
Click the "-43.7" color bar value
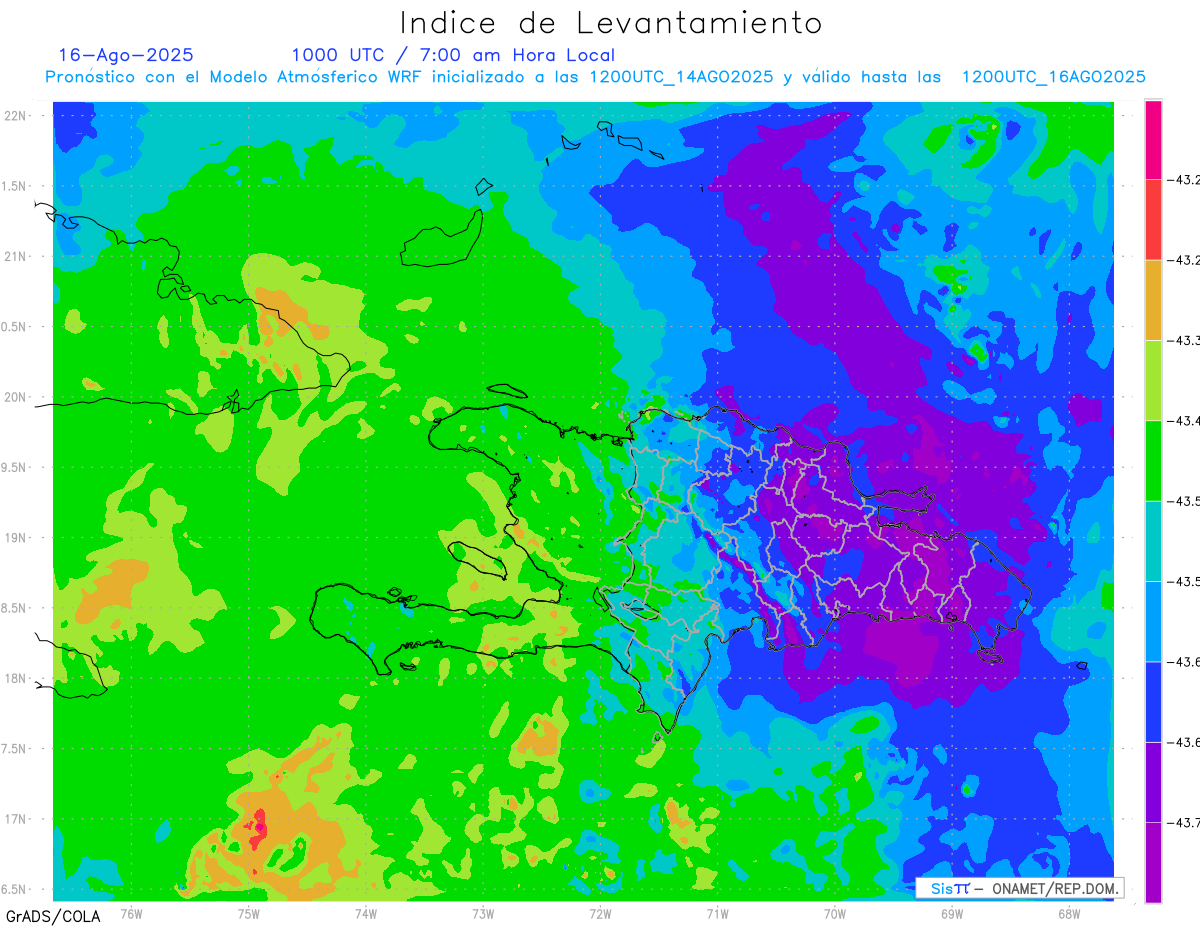tap(1184, 822)
